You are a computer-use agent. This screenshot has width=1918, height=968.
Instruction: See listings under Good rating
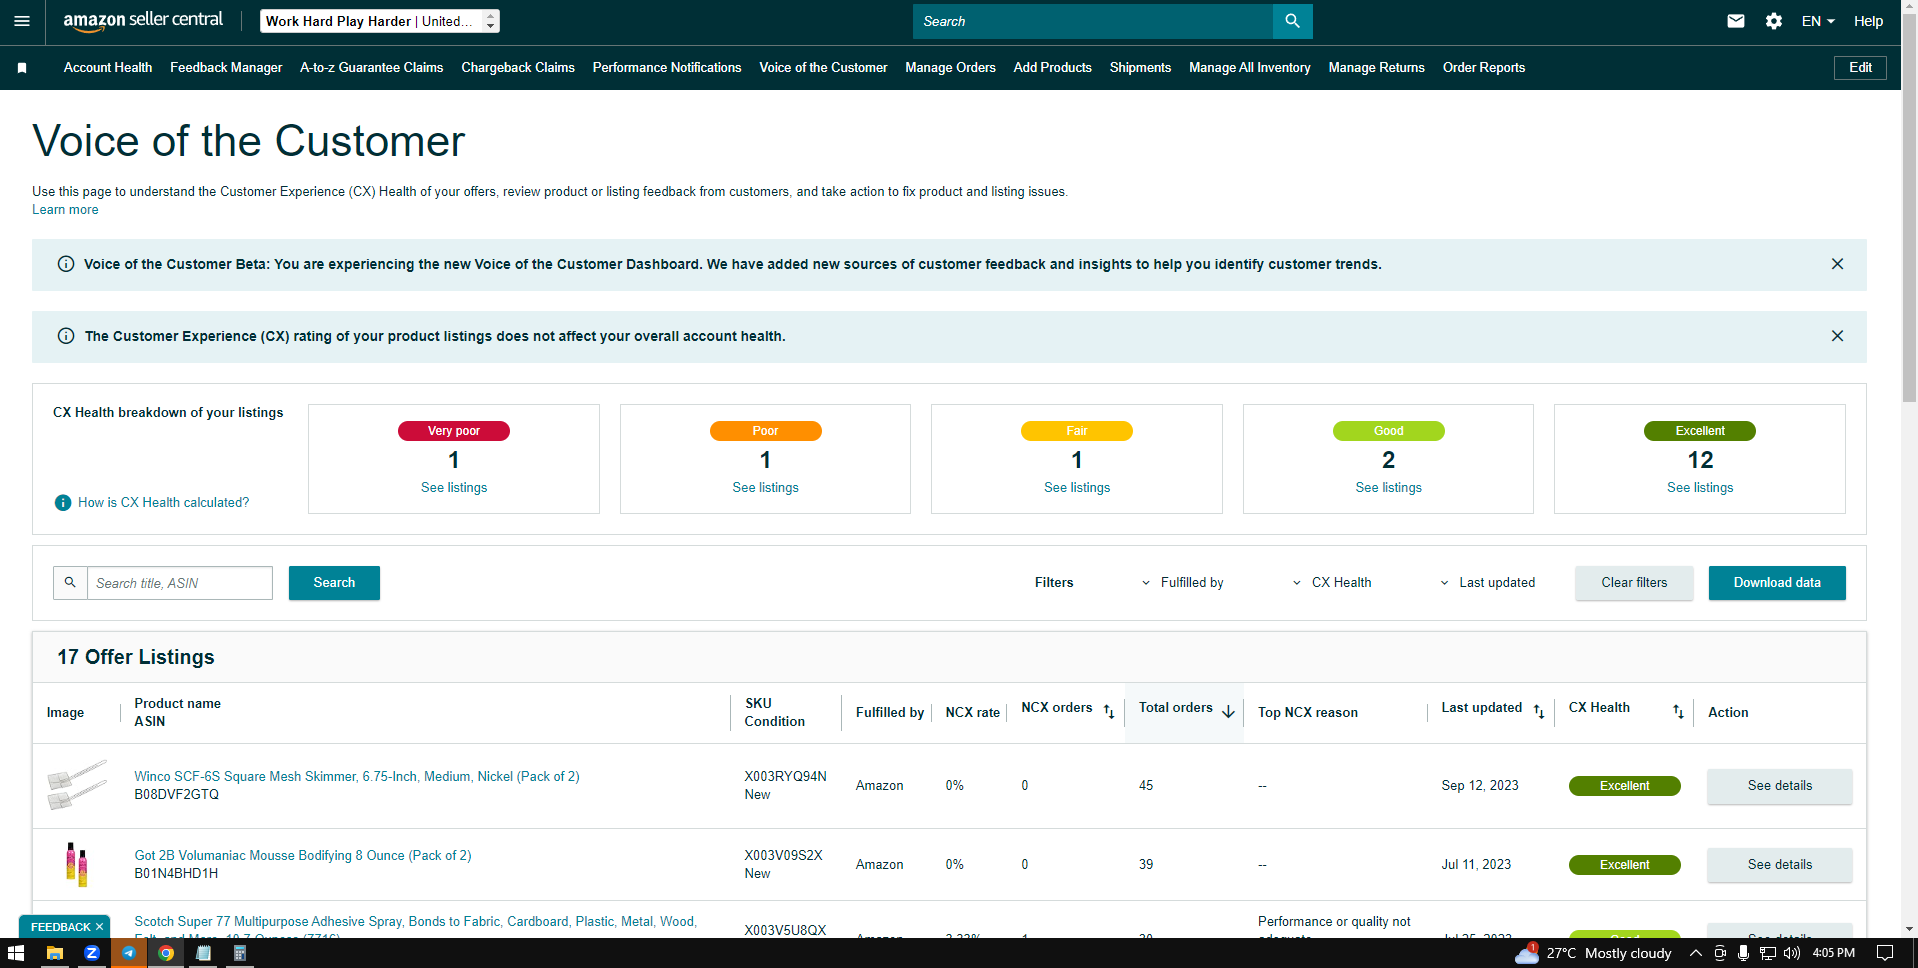pyautogui.click(x=1388, y=488)
